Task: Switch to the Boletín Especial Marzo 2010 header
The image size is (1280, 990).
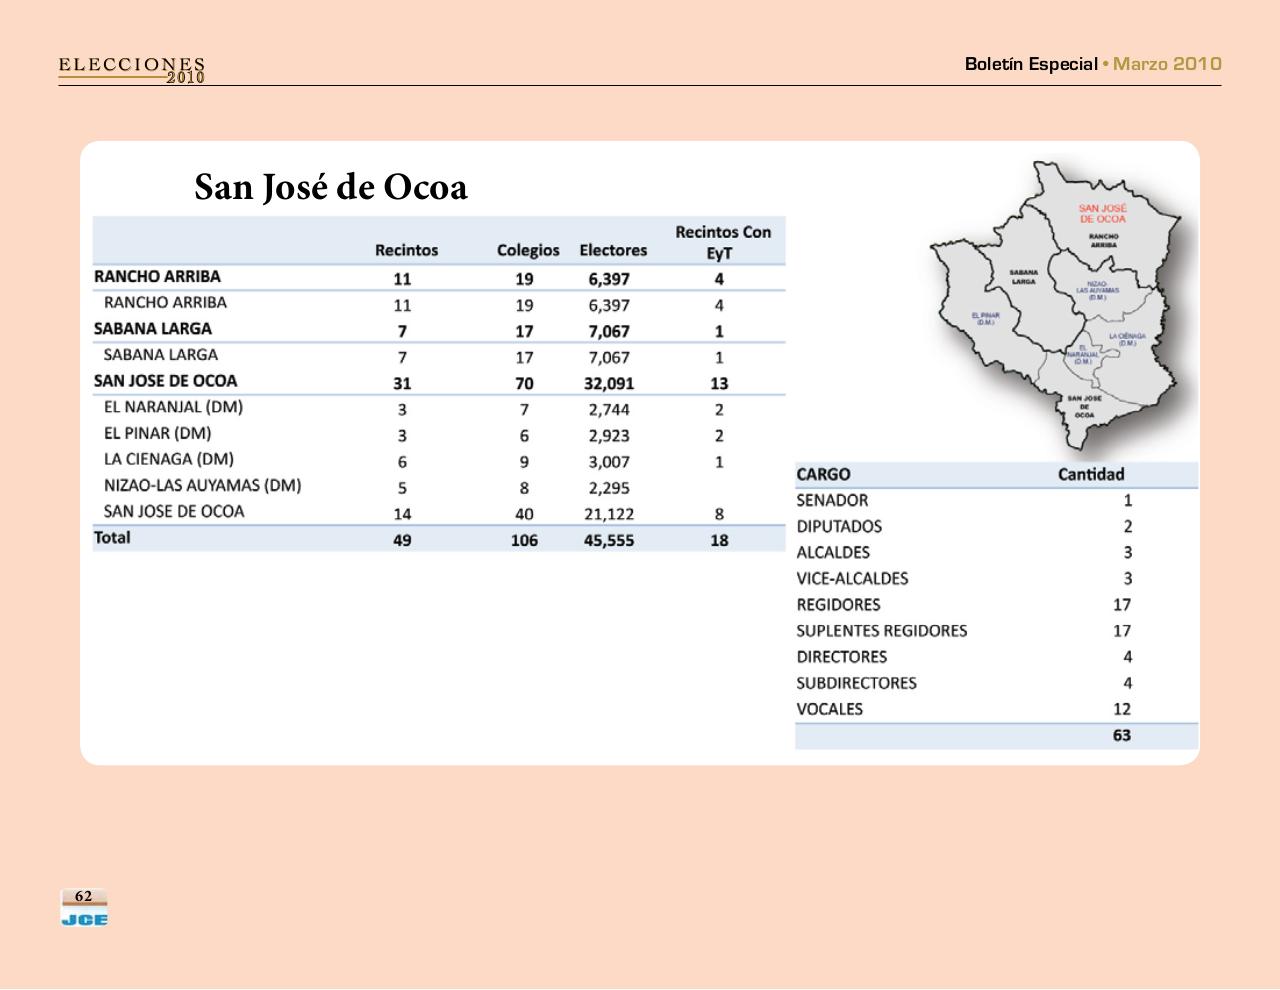Action: pos(1093,64)
